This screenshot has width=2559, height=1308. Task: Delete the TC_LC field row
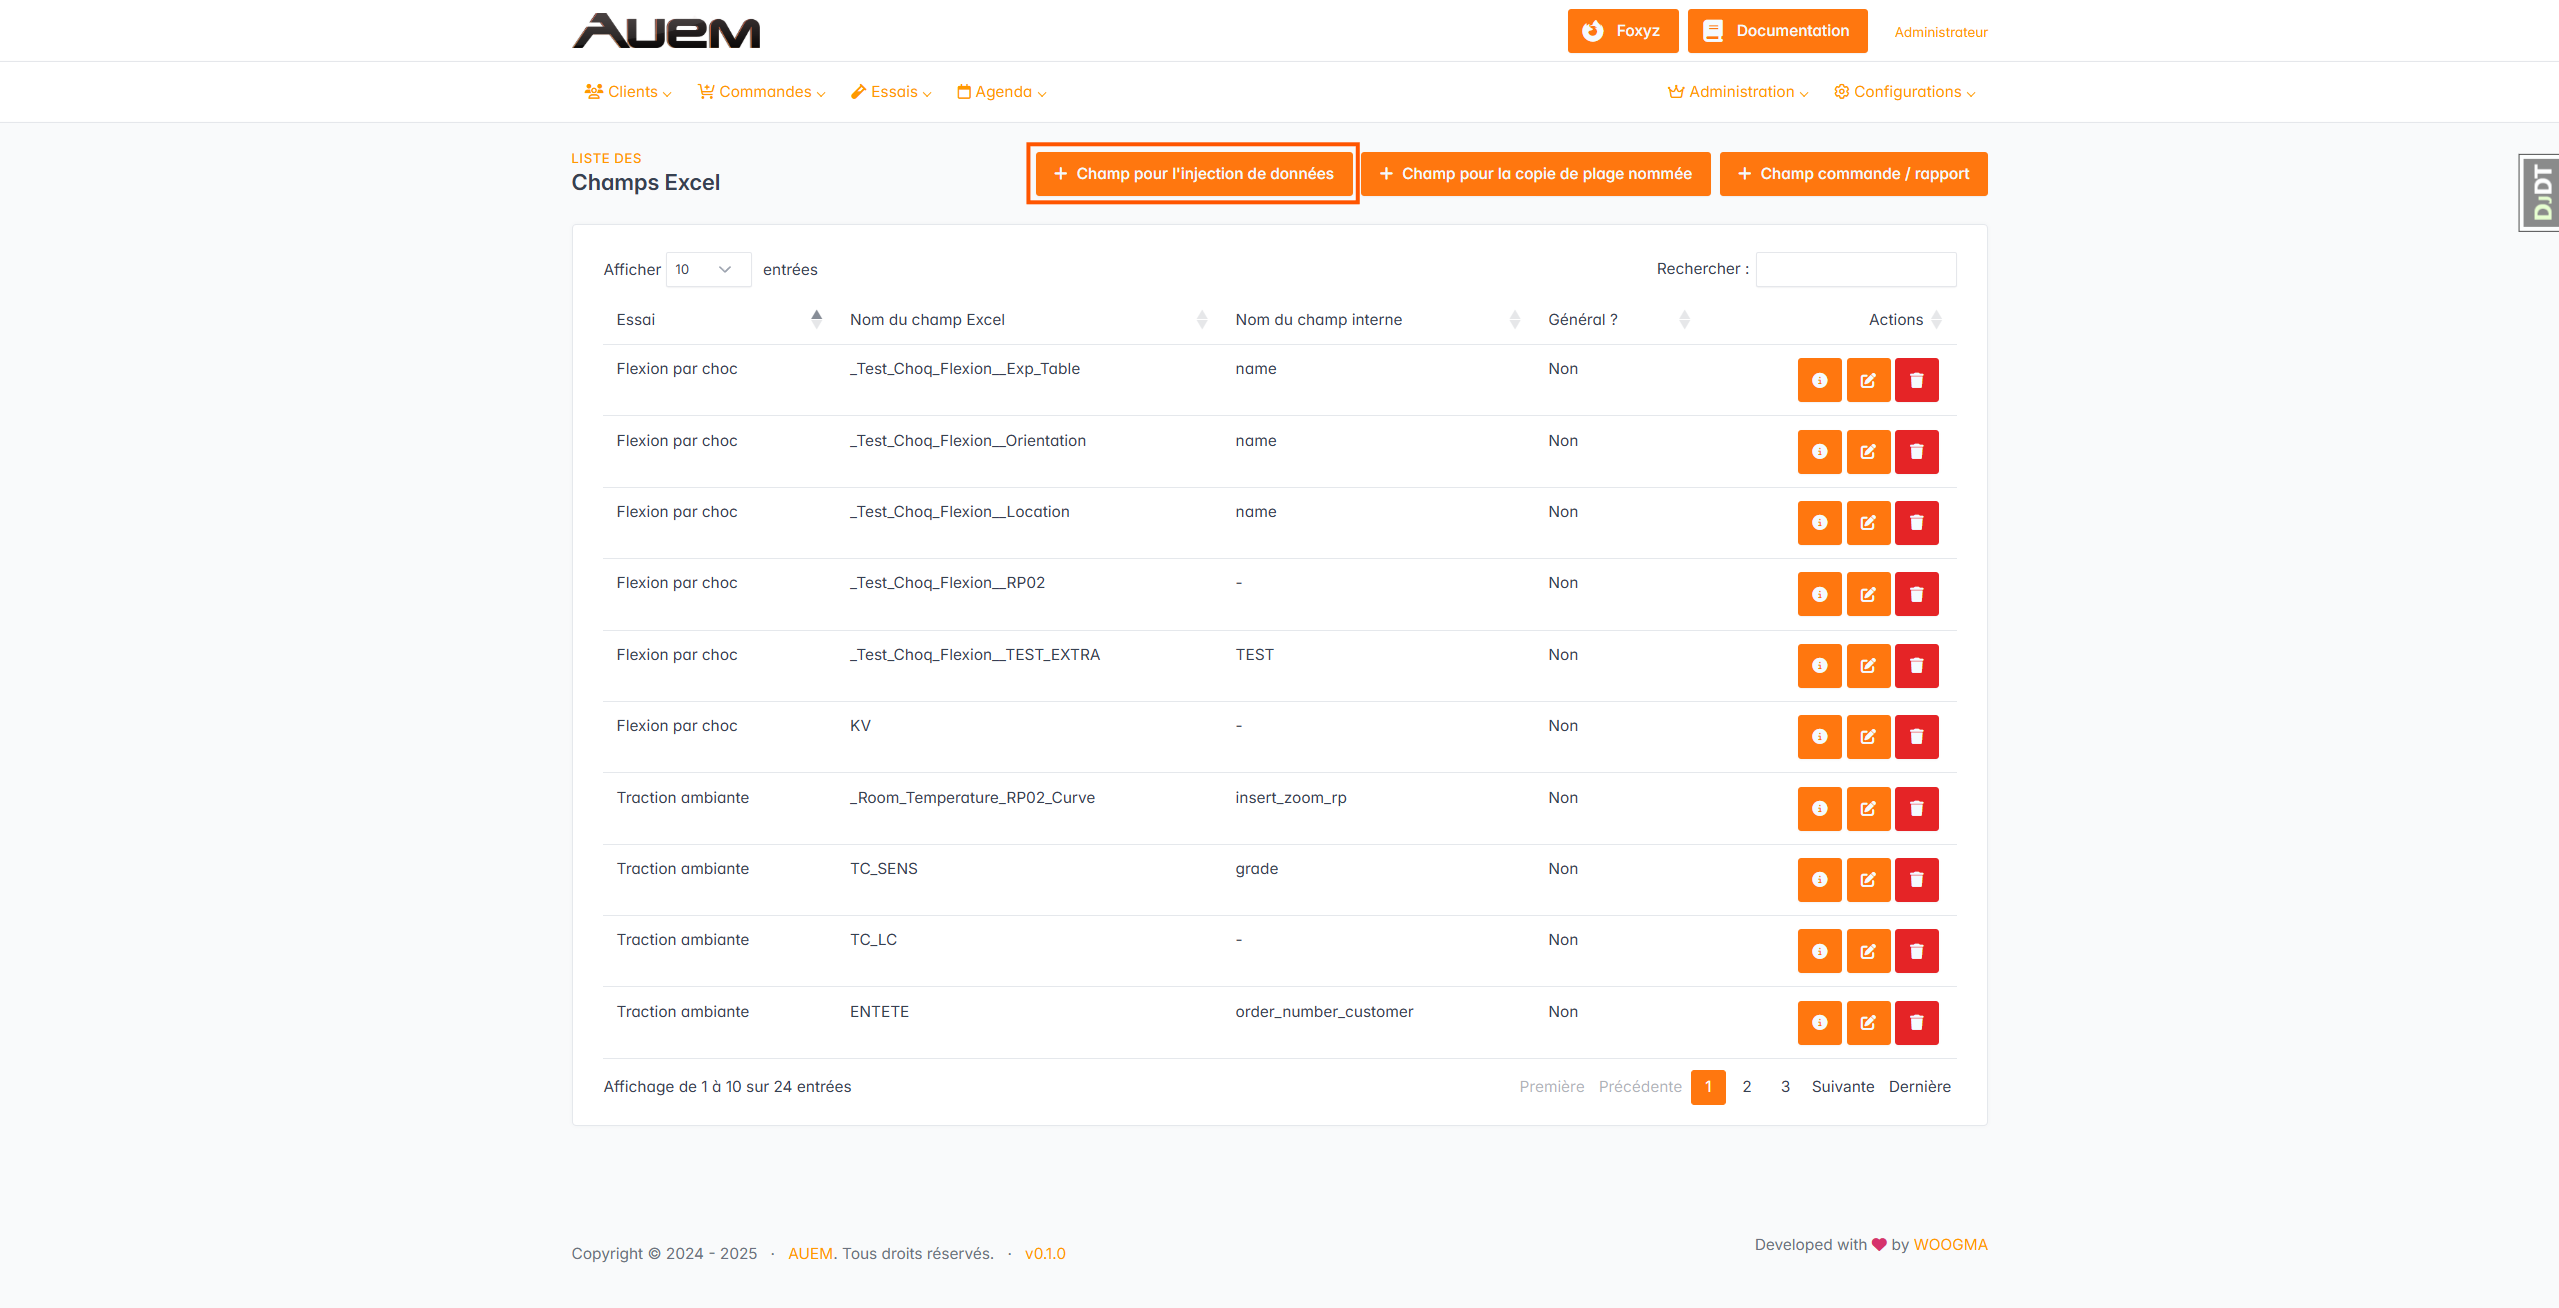click(x=1916, y=951)
